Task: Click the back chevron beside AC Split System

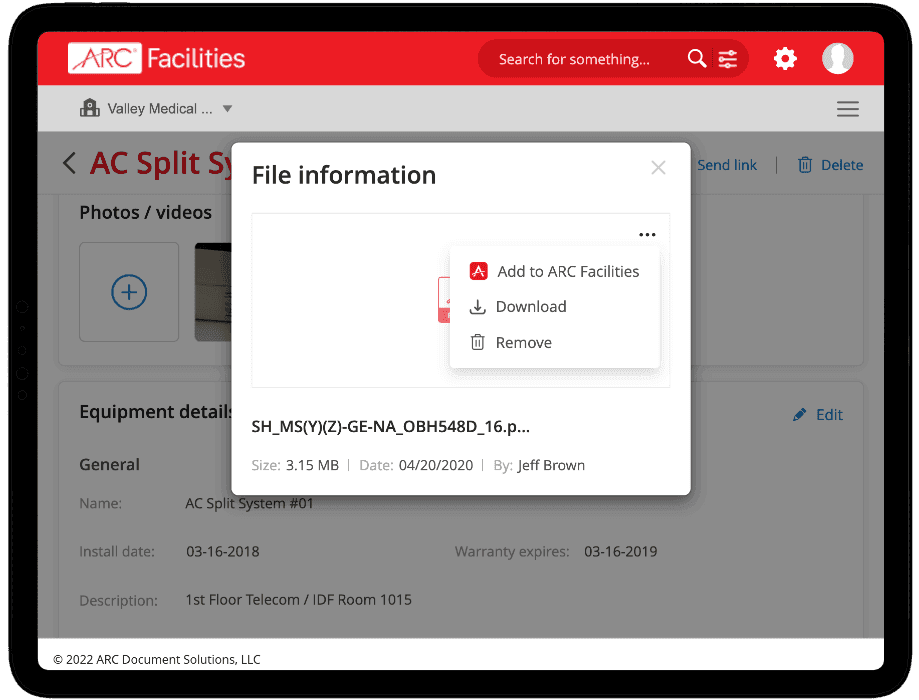Action: (68, 163)
